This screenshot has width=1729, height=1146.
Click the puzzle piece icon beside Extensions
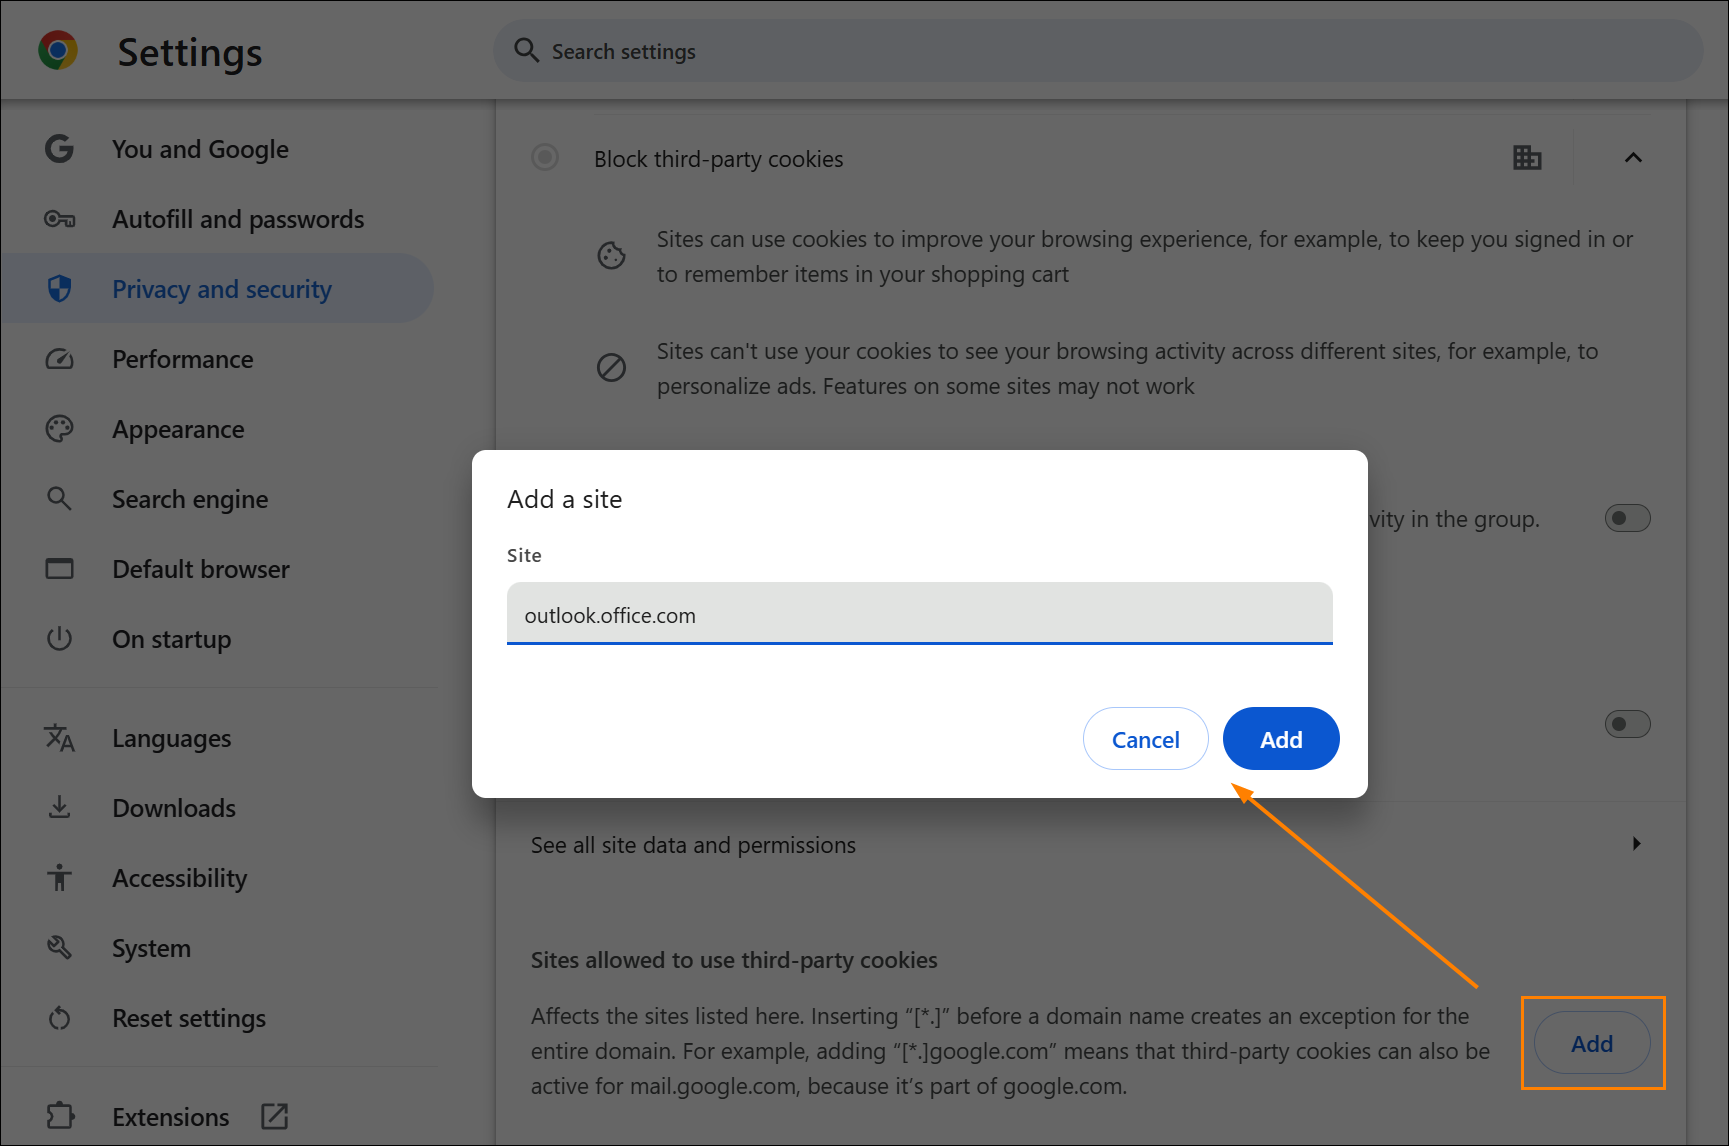[60, 1116]
